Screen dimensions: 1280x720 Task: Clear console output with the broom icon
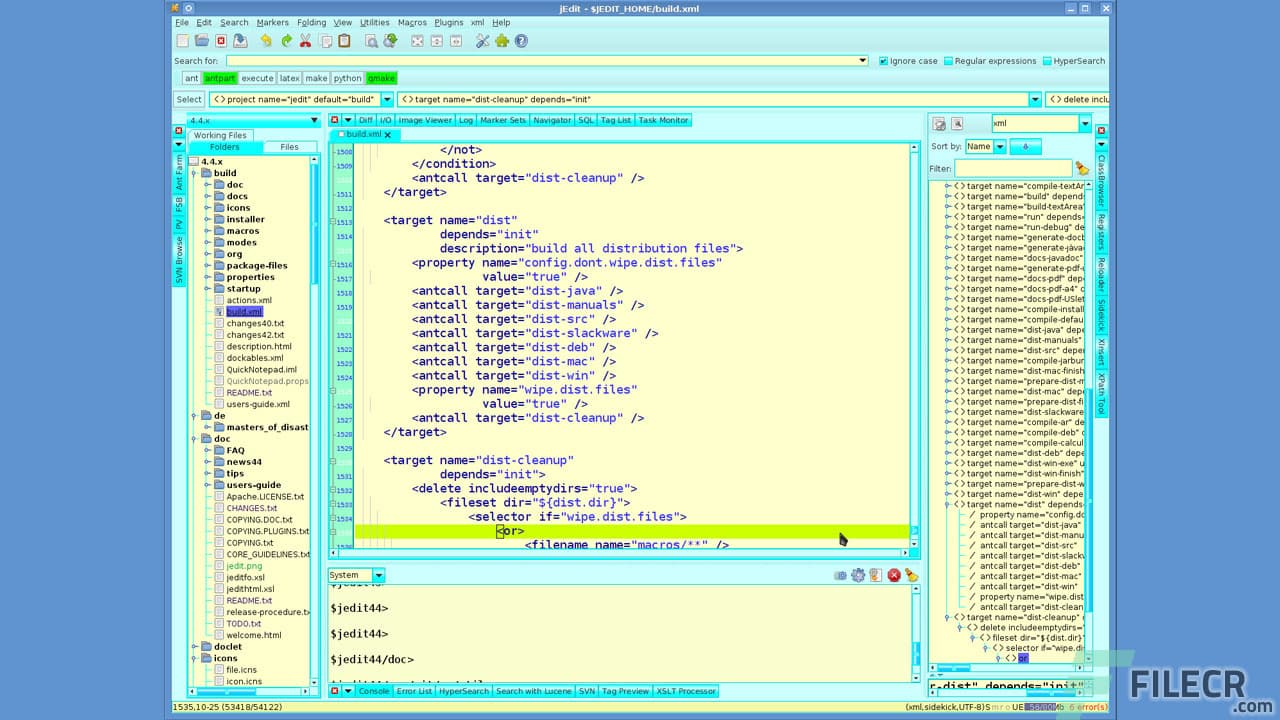pyautogui.click(x=909, y=575)
